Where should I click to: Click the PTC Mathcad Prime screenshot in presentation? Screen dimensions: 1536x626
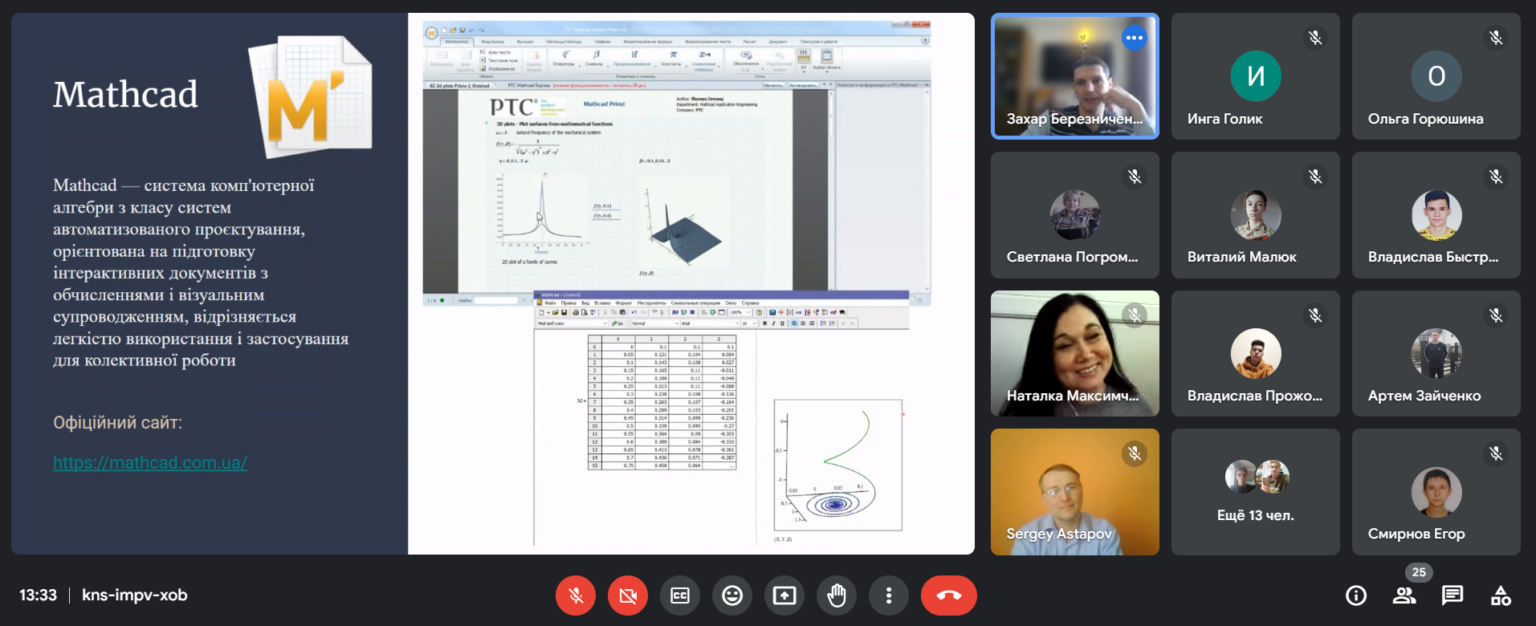(676, 162)
